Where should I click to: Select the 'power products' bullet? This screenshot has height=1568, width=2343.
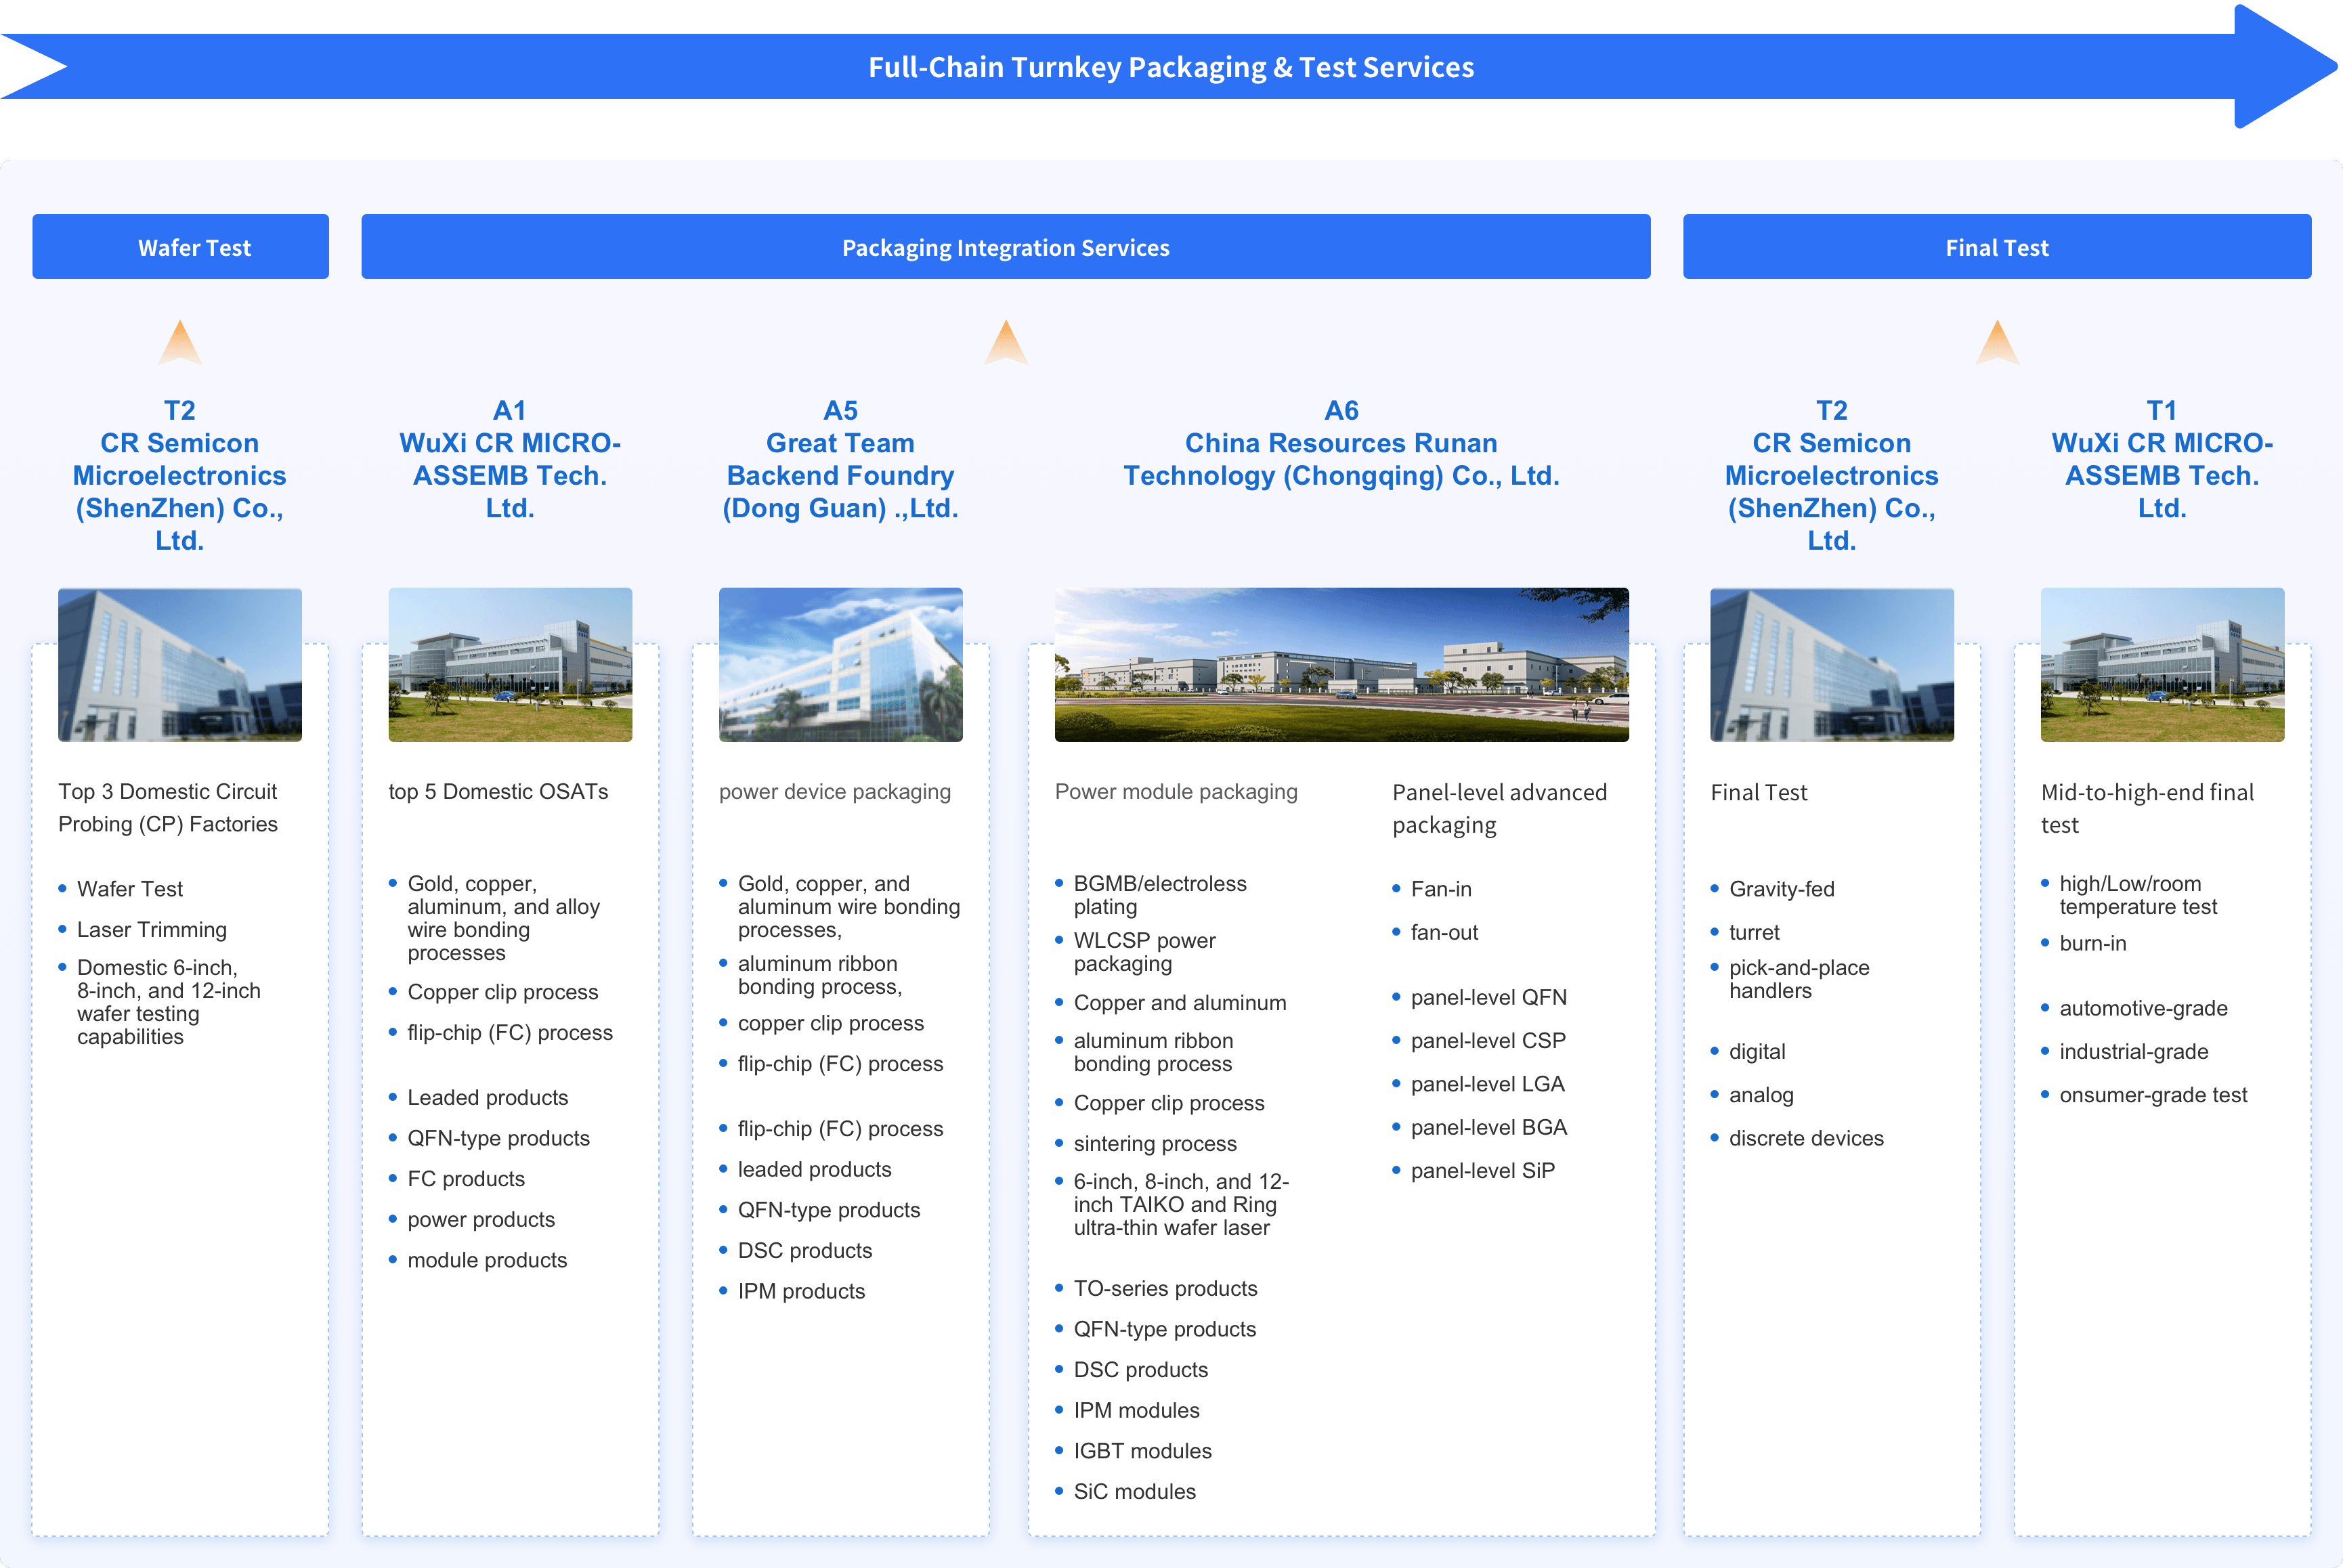[x=481, y=1220]
